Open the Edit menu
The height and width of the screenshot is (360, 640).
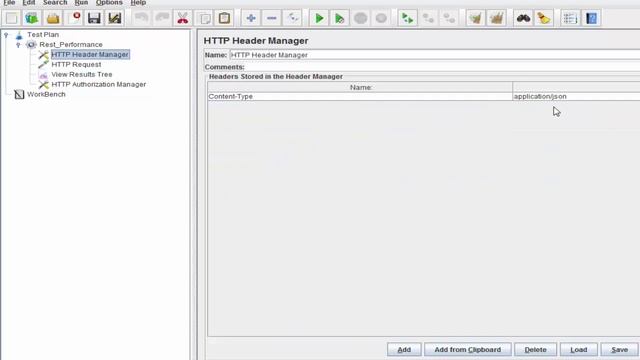coord(29,3)
